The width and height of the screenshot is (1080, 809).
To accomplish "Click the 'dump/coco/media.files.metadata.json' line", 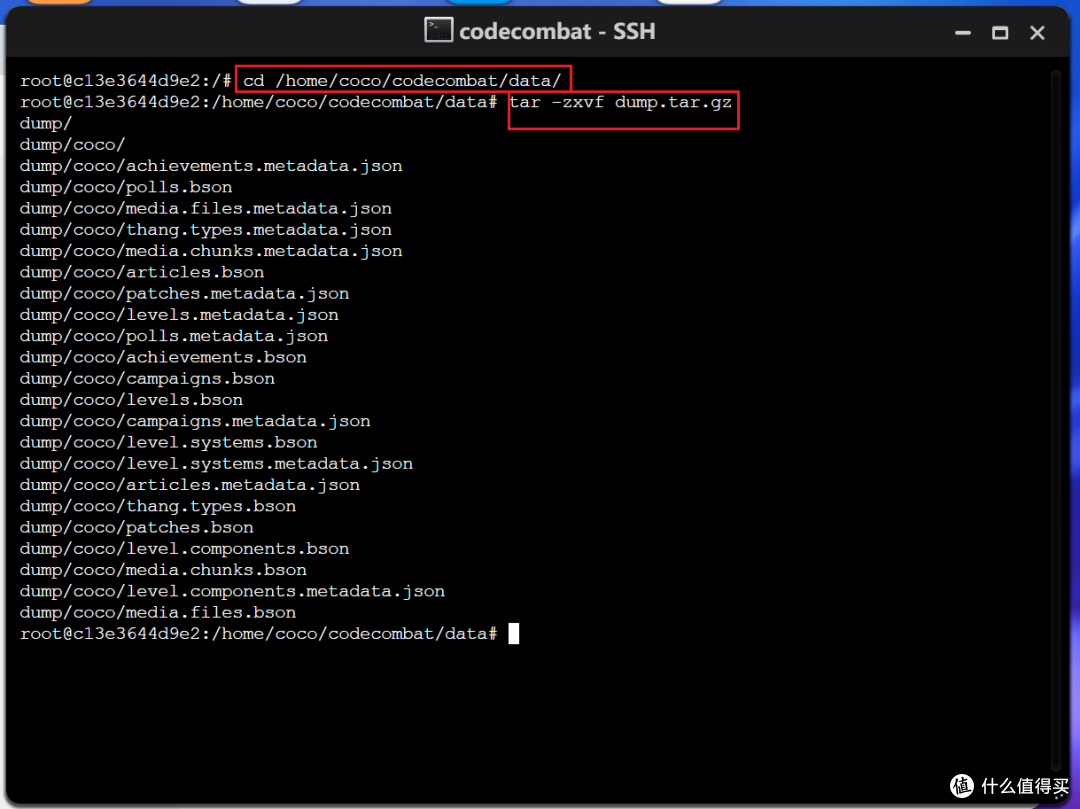I will 206,208.
